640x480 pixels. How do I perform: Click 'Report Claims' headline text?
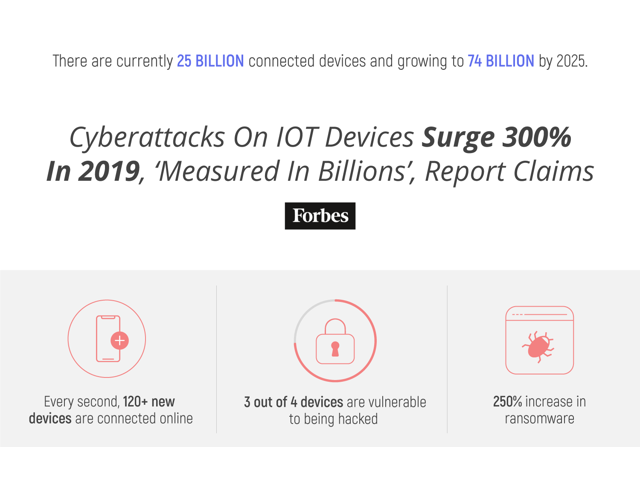point(509,171)
